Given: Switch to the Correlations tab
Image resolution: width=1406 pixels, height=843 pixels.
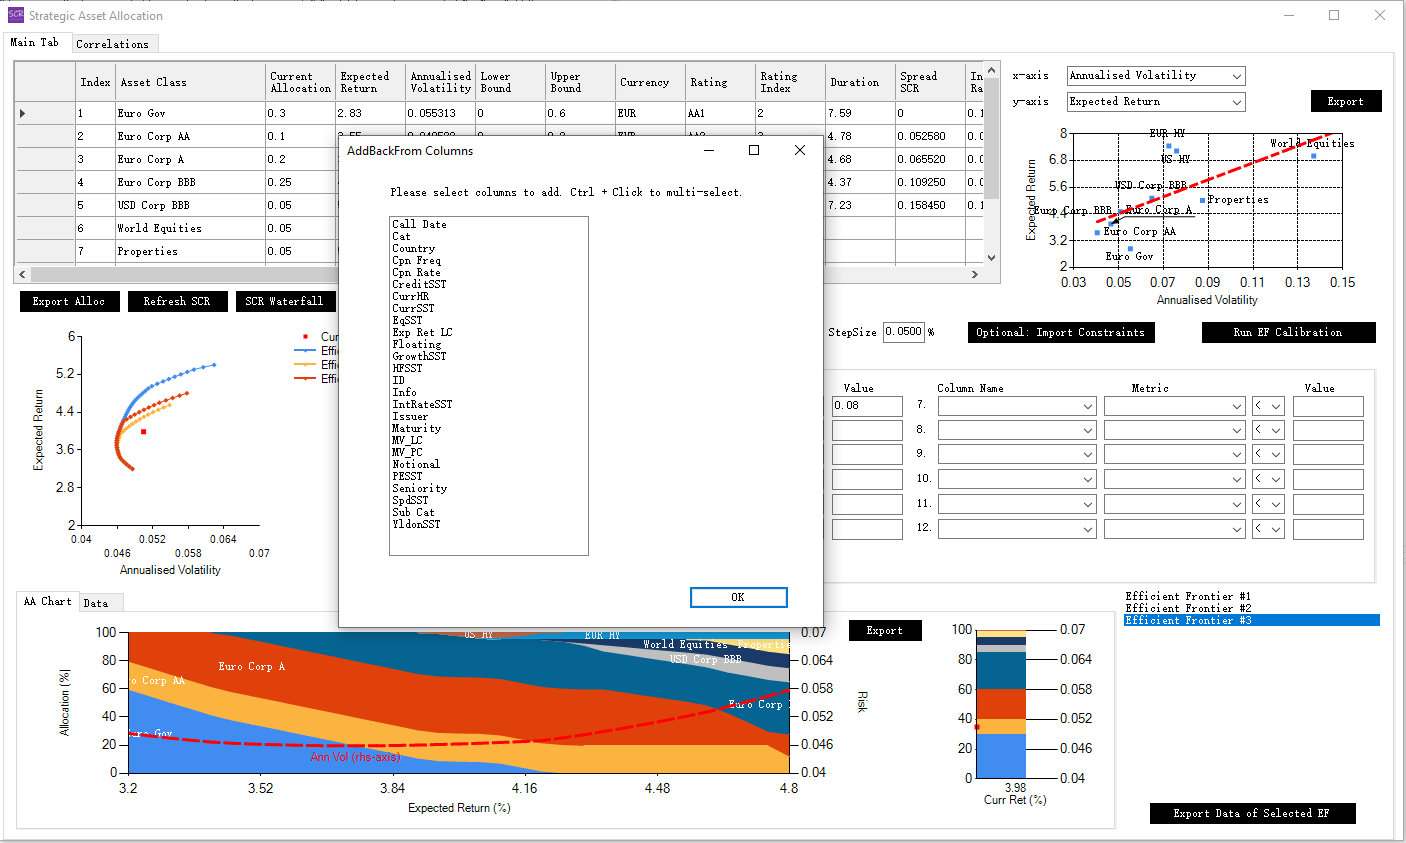Looking at the screenshot, I should pyautogui.click(x=114, y=43).
